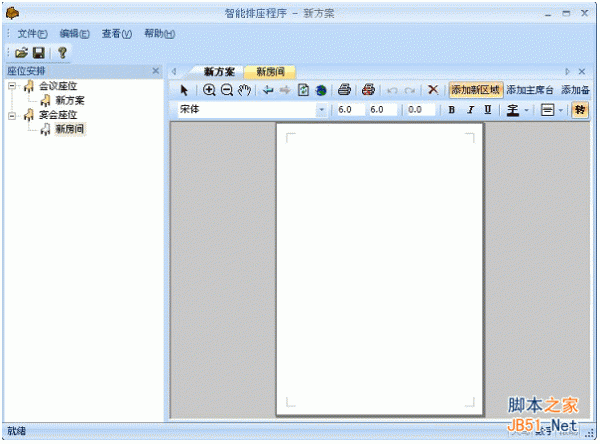
Task: Click the second 6.0 size field
Action: click(x=382, y=110)
